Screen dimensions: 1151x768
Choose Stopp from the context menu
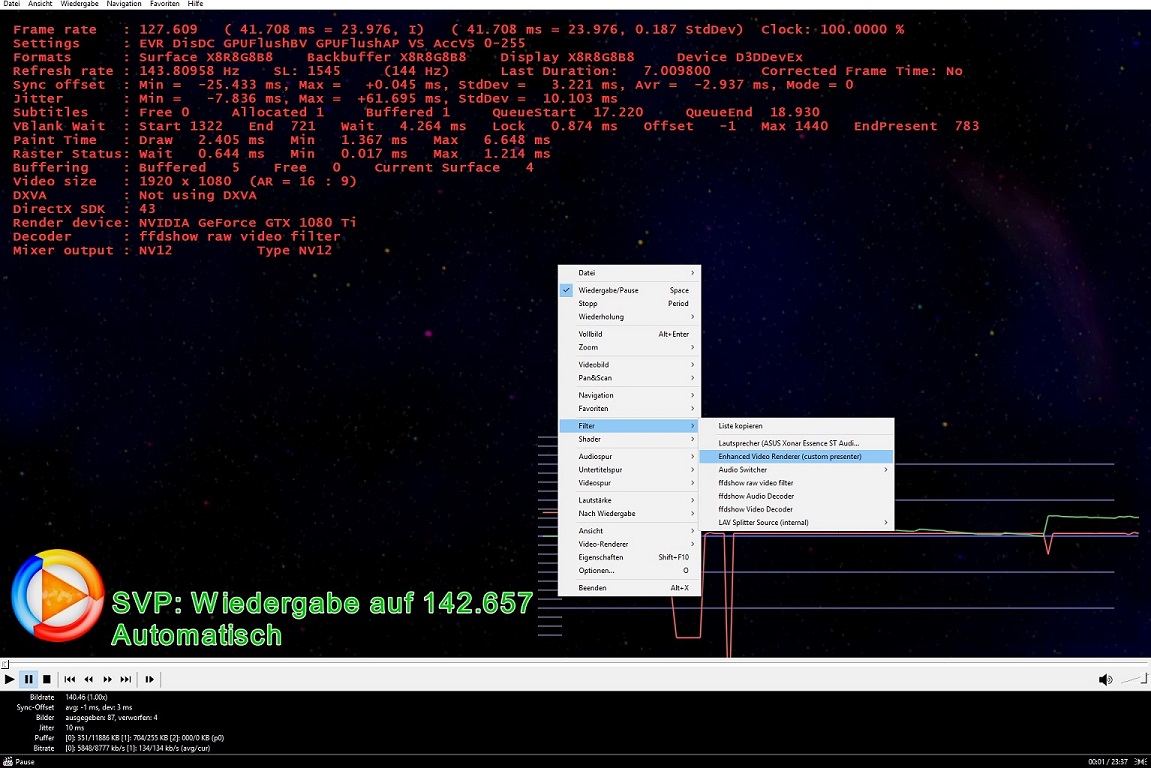[630, 303]
